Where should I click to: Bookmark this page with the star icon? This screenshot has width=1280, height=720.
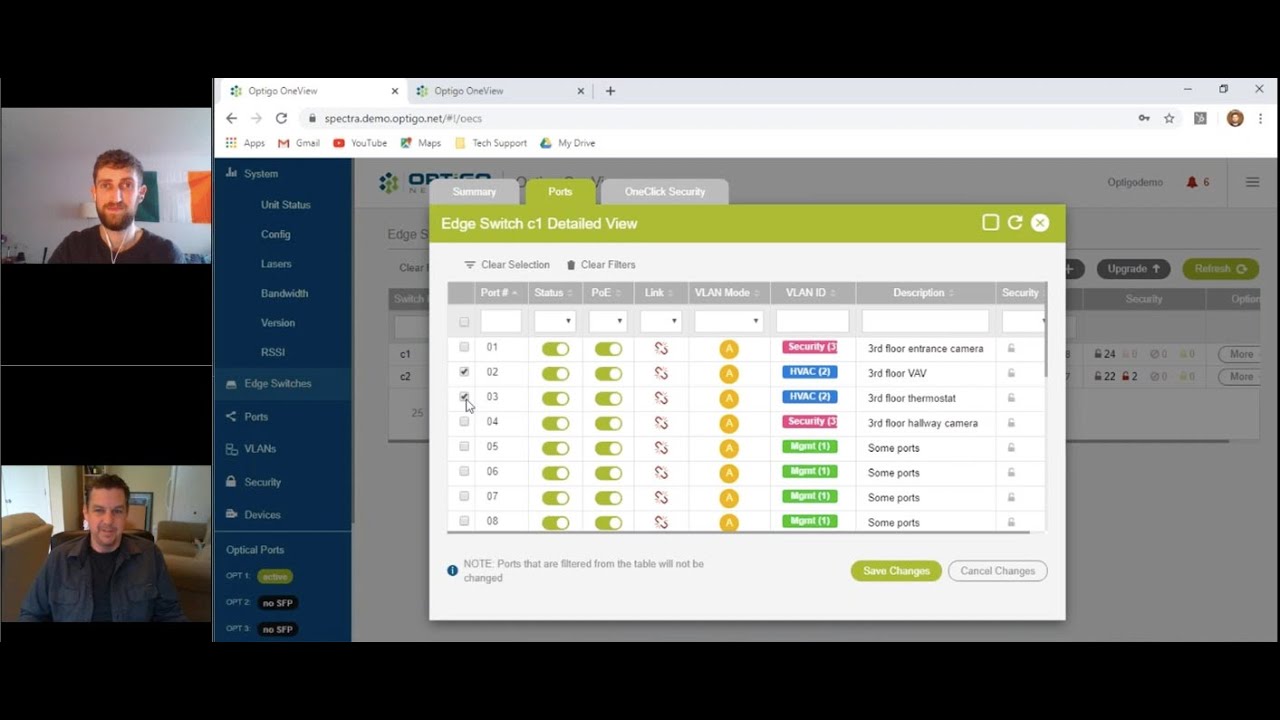click(x=1169, y=118)
